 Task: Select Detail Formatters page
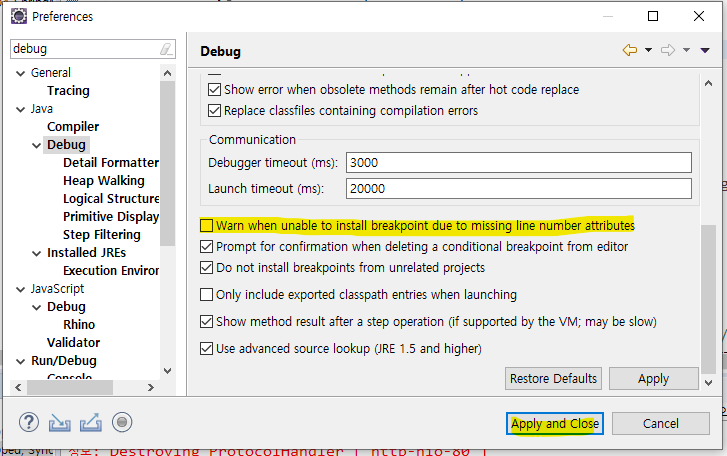111,163
